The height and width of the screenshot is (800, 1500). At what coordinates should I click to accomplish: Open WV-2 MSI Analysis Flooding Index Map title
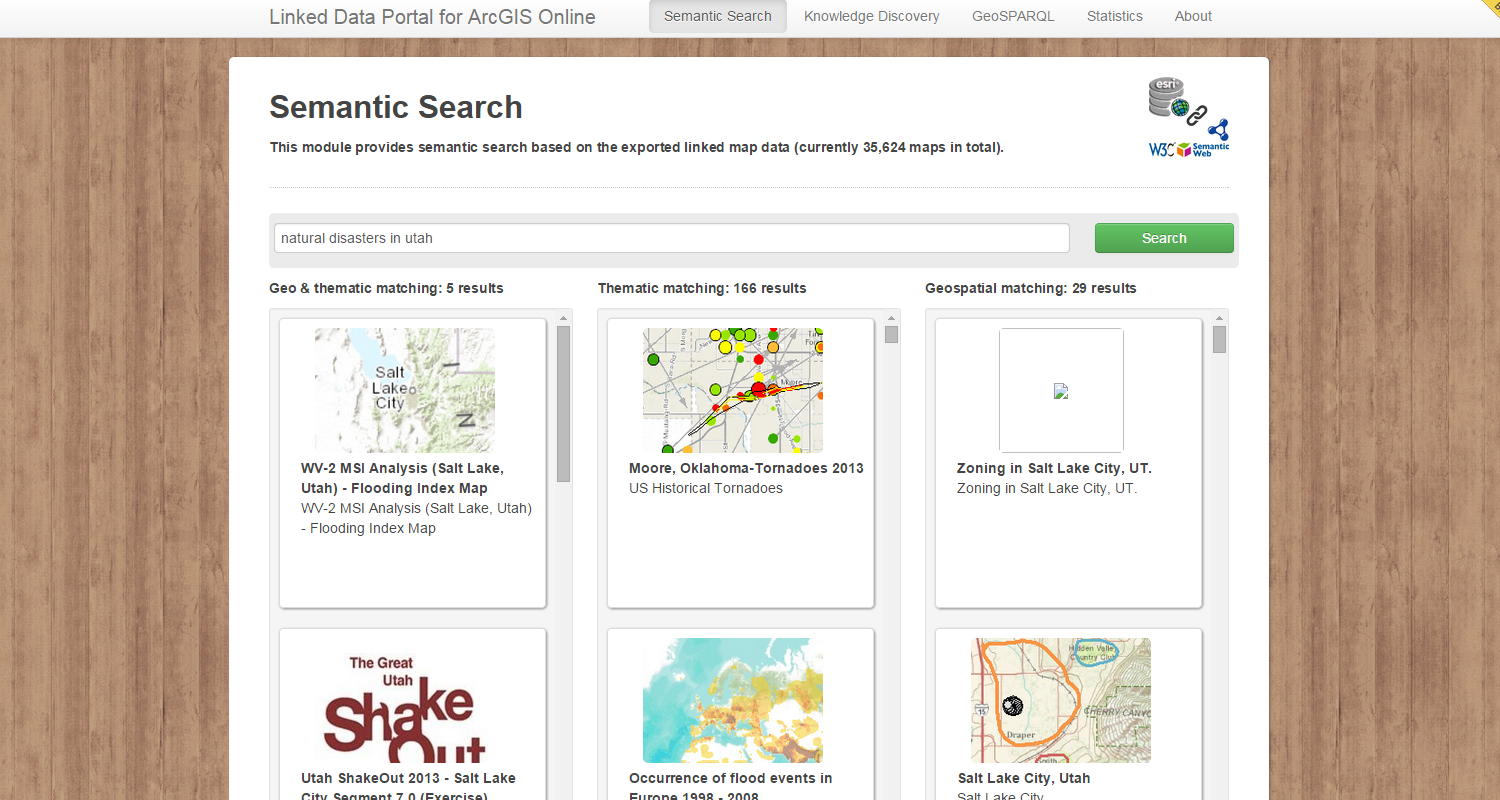[x=402, y=478]
